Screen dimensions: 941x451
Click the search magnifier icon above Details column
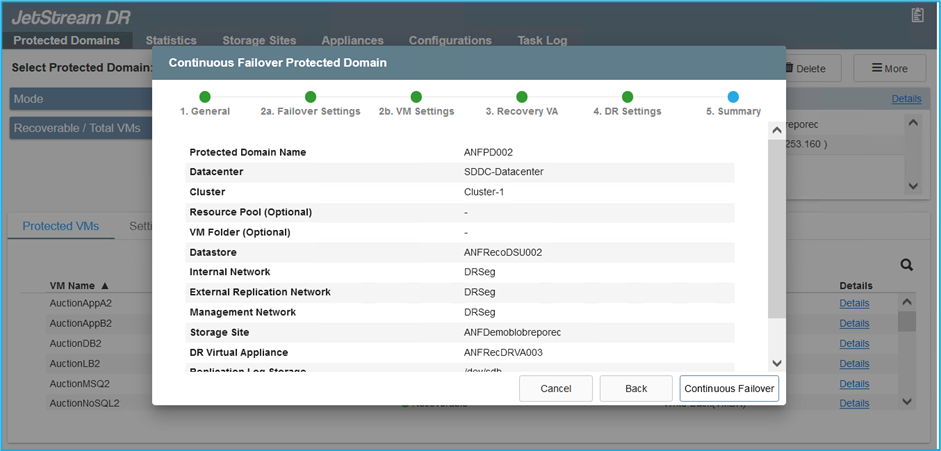pyautogui.click(x=907, y=265)
